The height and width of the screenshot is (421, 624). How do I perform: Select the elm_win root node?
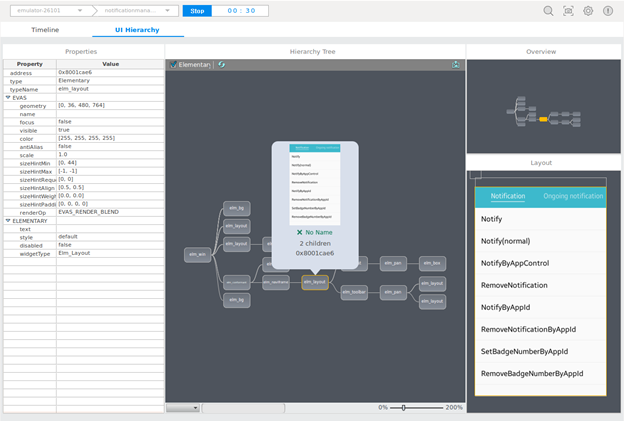197,255
